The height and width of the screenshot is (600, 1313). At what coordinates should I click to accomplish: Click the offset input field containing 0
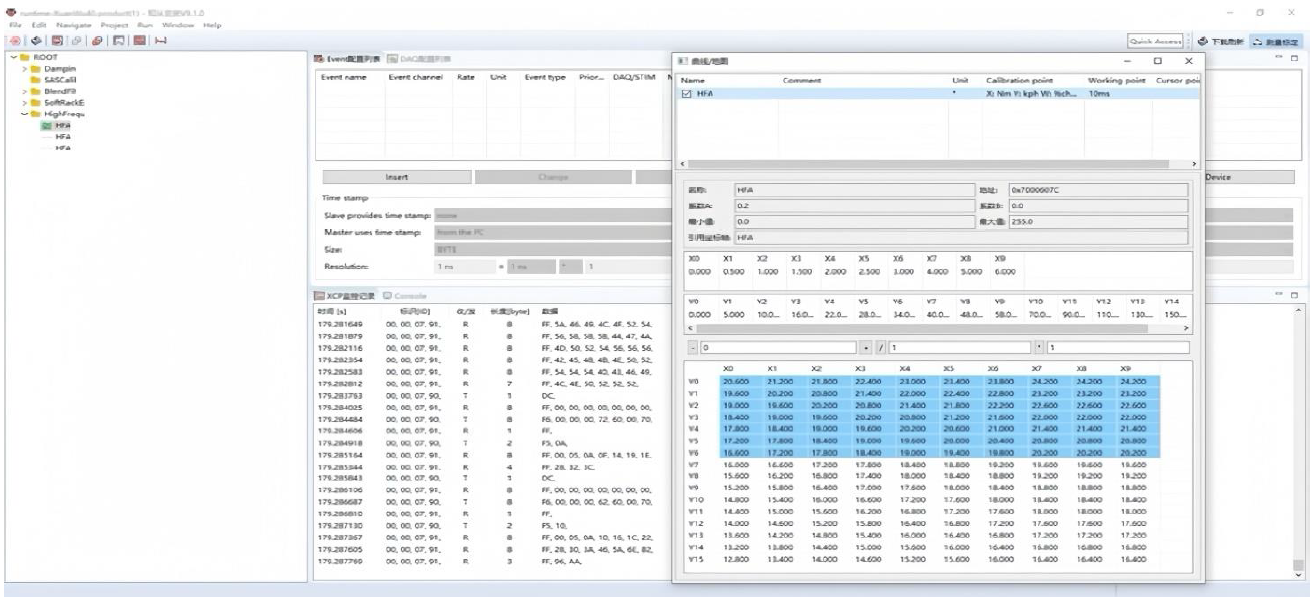pyautogui.click(x=778, y=348)
